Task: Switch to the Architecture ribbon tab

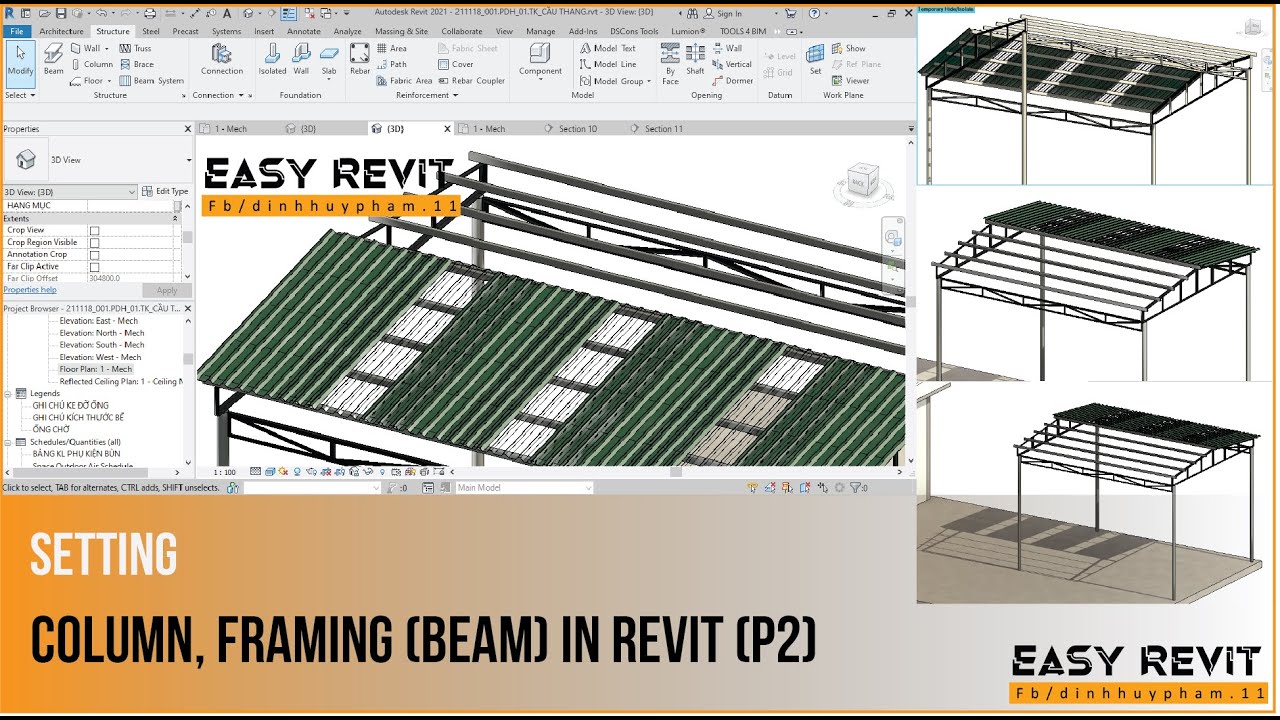Action: [62, 31]
